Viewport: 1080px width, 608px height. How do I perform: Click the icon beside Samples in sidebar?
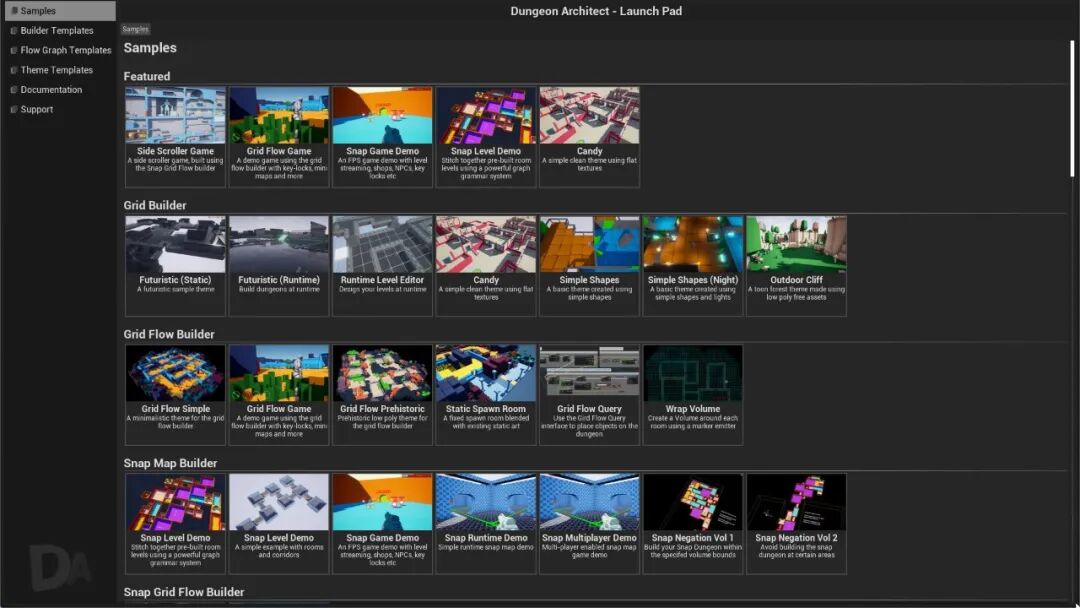tap(14, 11)
